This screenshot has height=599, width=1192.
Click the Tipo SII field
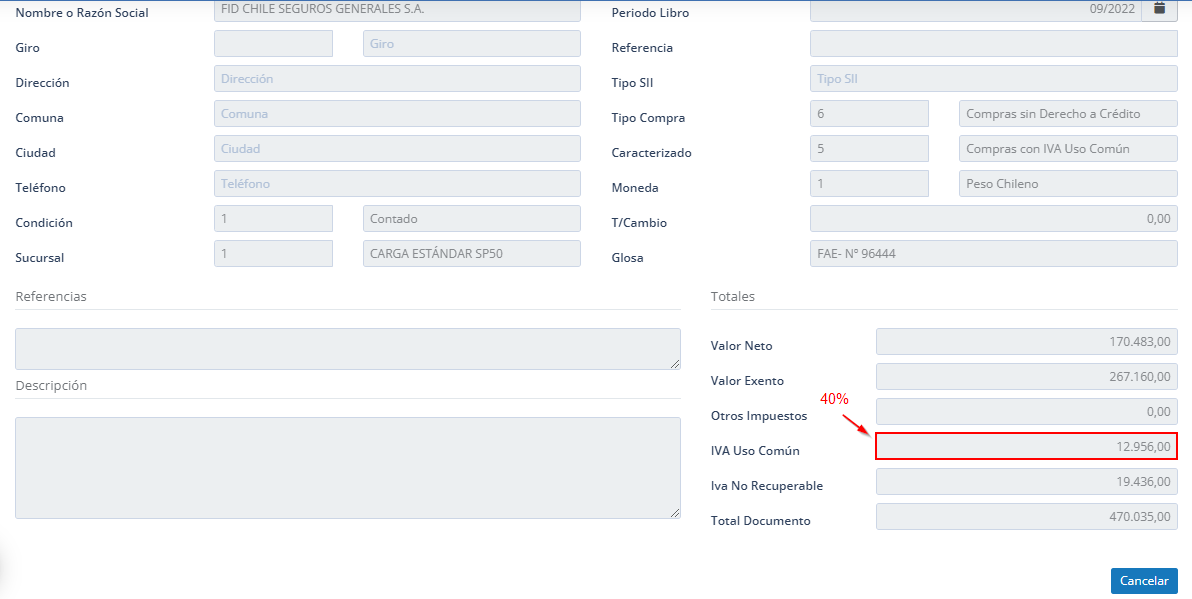tap(993, 79)
